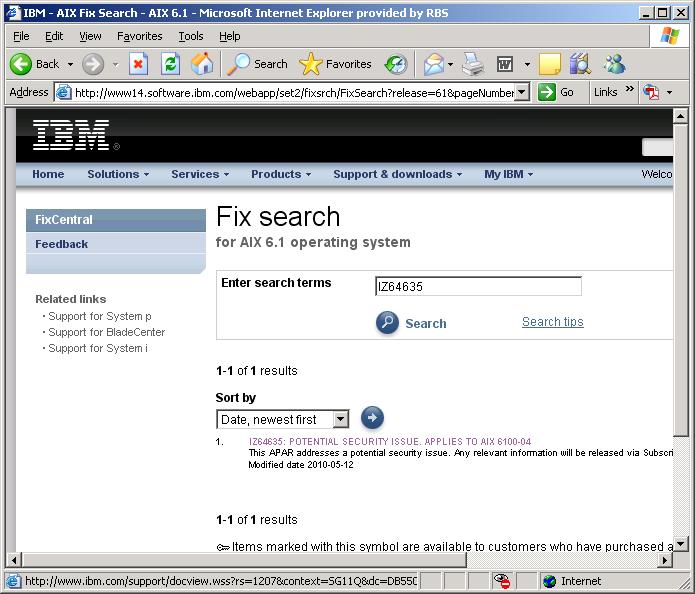This screenshot has width=695, height=594.
Task: Expand the Support & downloads menu
Action: pyautogui.click(x=398, y=174)
